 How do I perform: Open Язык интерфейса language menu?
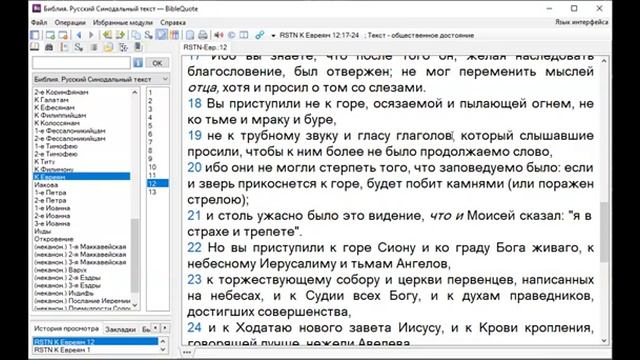581,22
